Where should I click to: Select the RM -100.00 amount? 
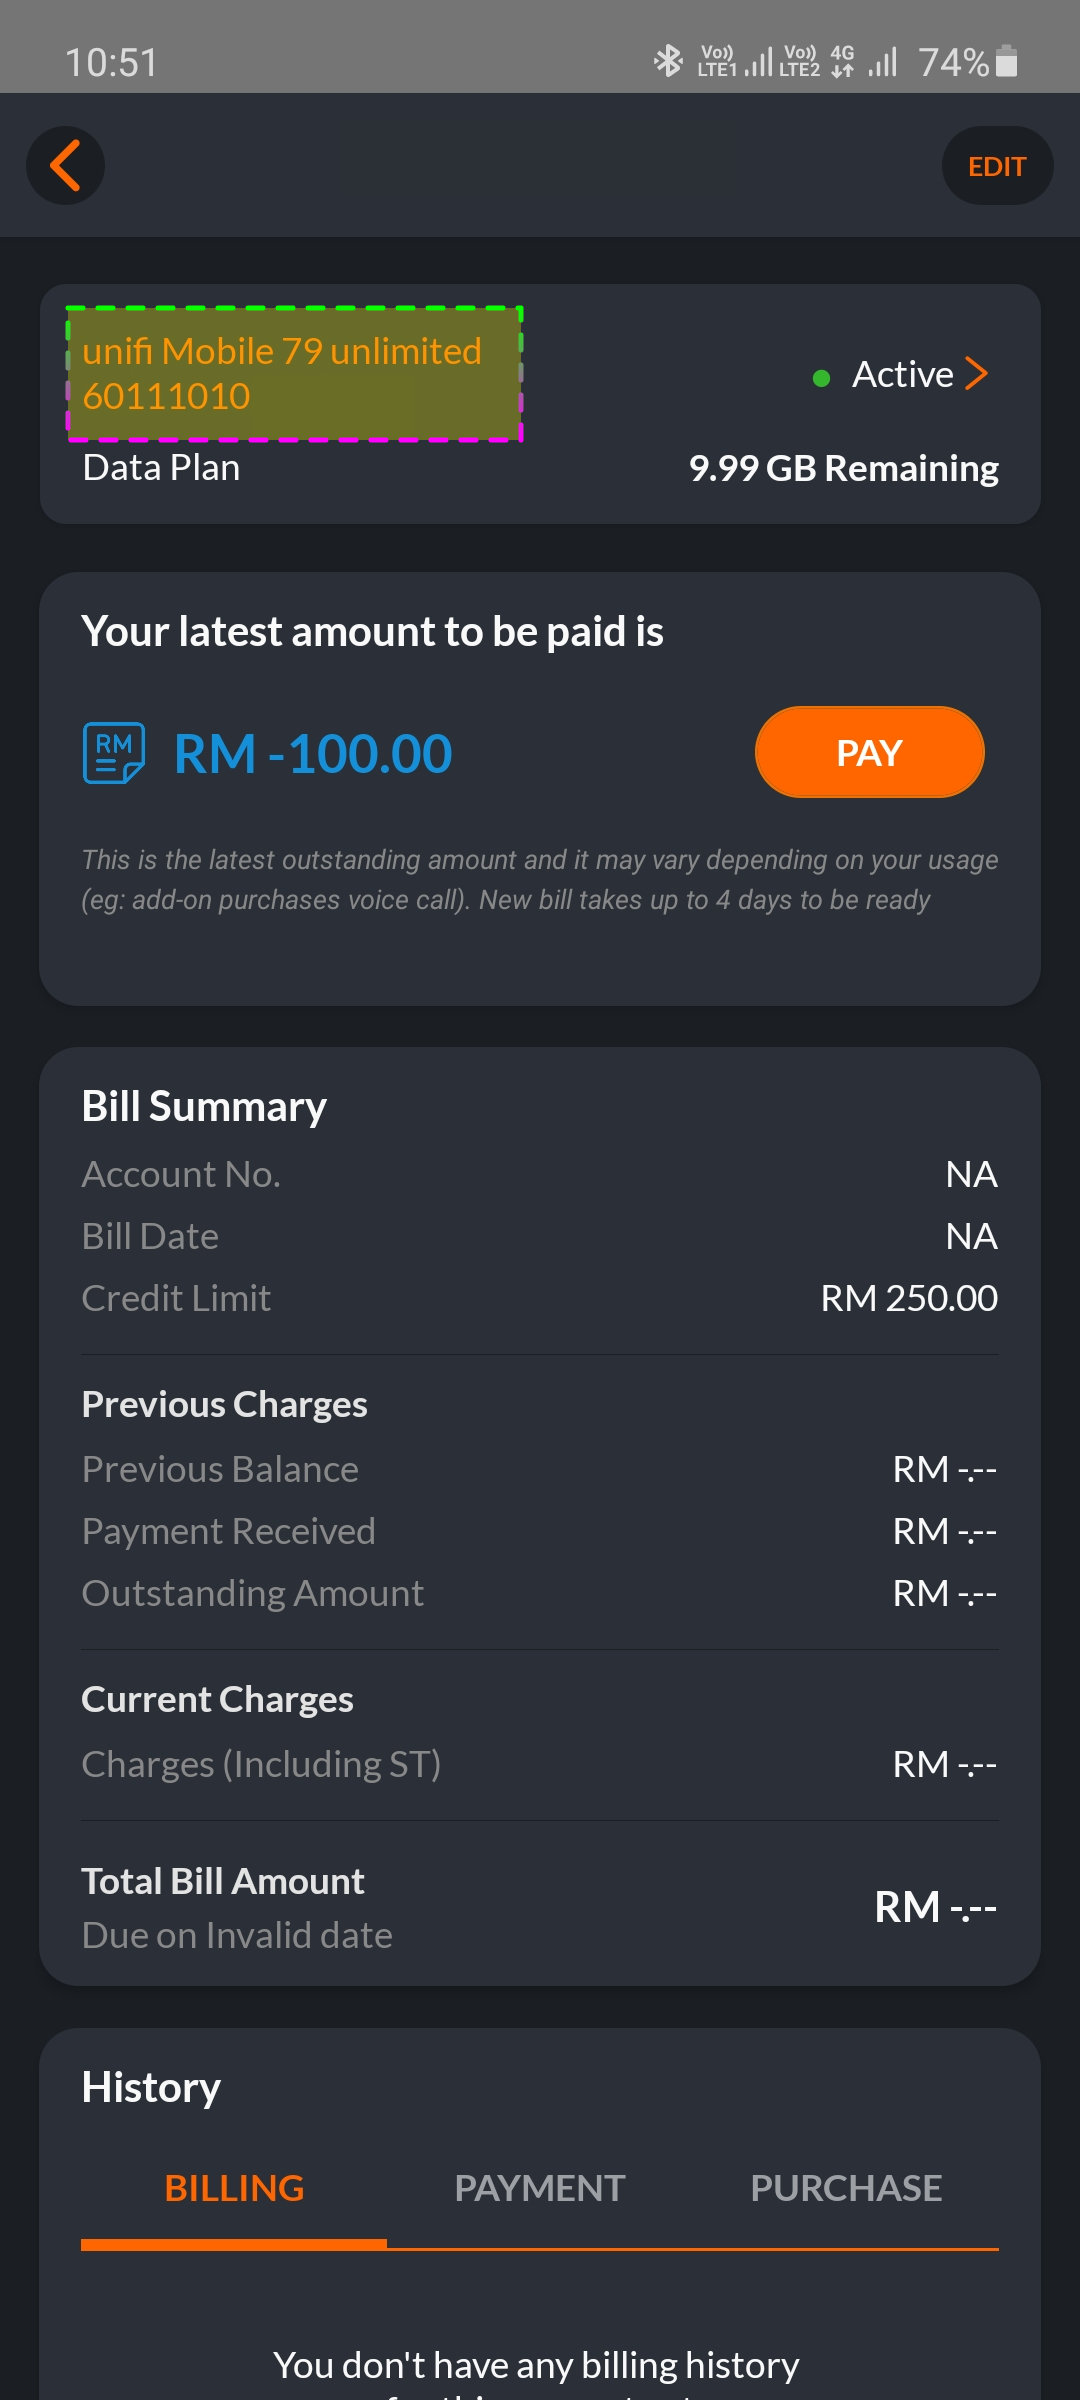pyautogui.click(x=313, y=753)
